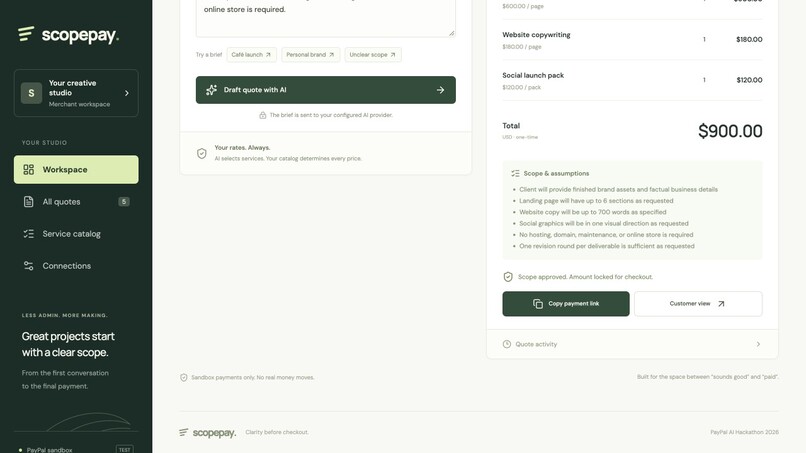This screenshot has width=806, height=453.
Task: Try the Unclear scope sample brief
Action: coord(373,55)
